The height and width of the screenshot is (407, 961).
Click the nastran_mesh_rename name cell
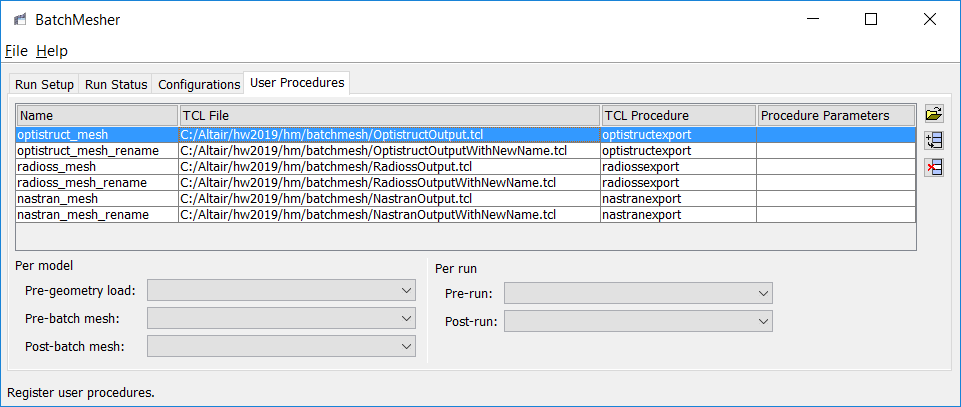82,214
